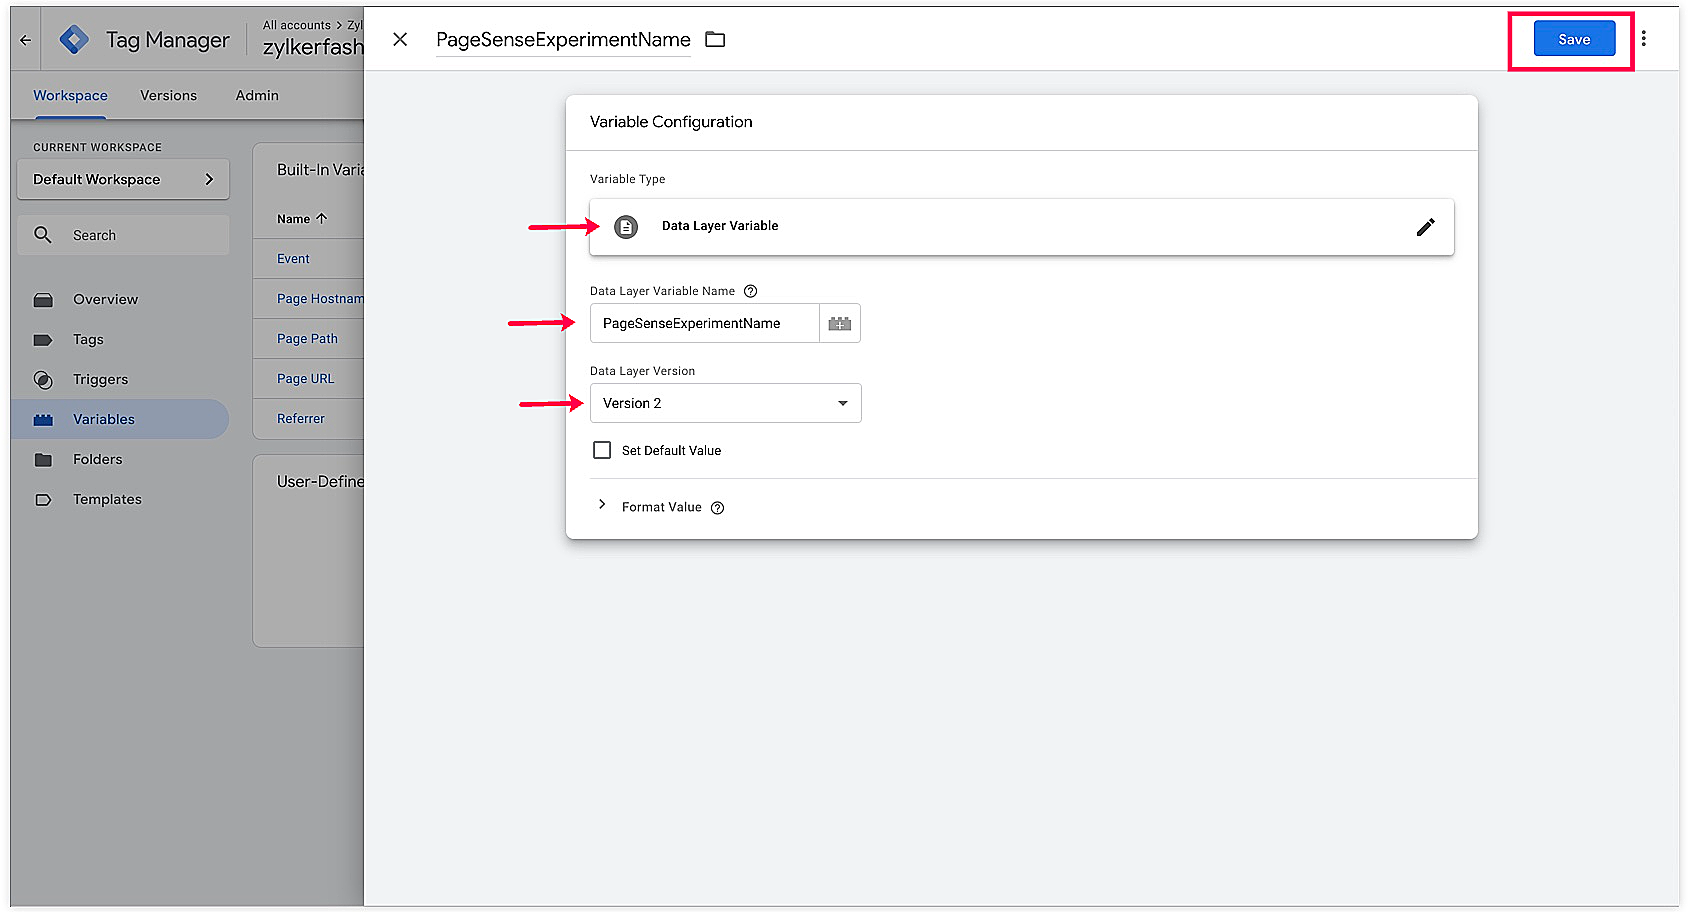This screenshot has height=912, width=1688.
Task: Click the insert variable brick icon
Action: pos(840,323)
